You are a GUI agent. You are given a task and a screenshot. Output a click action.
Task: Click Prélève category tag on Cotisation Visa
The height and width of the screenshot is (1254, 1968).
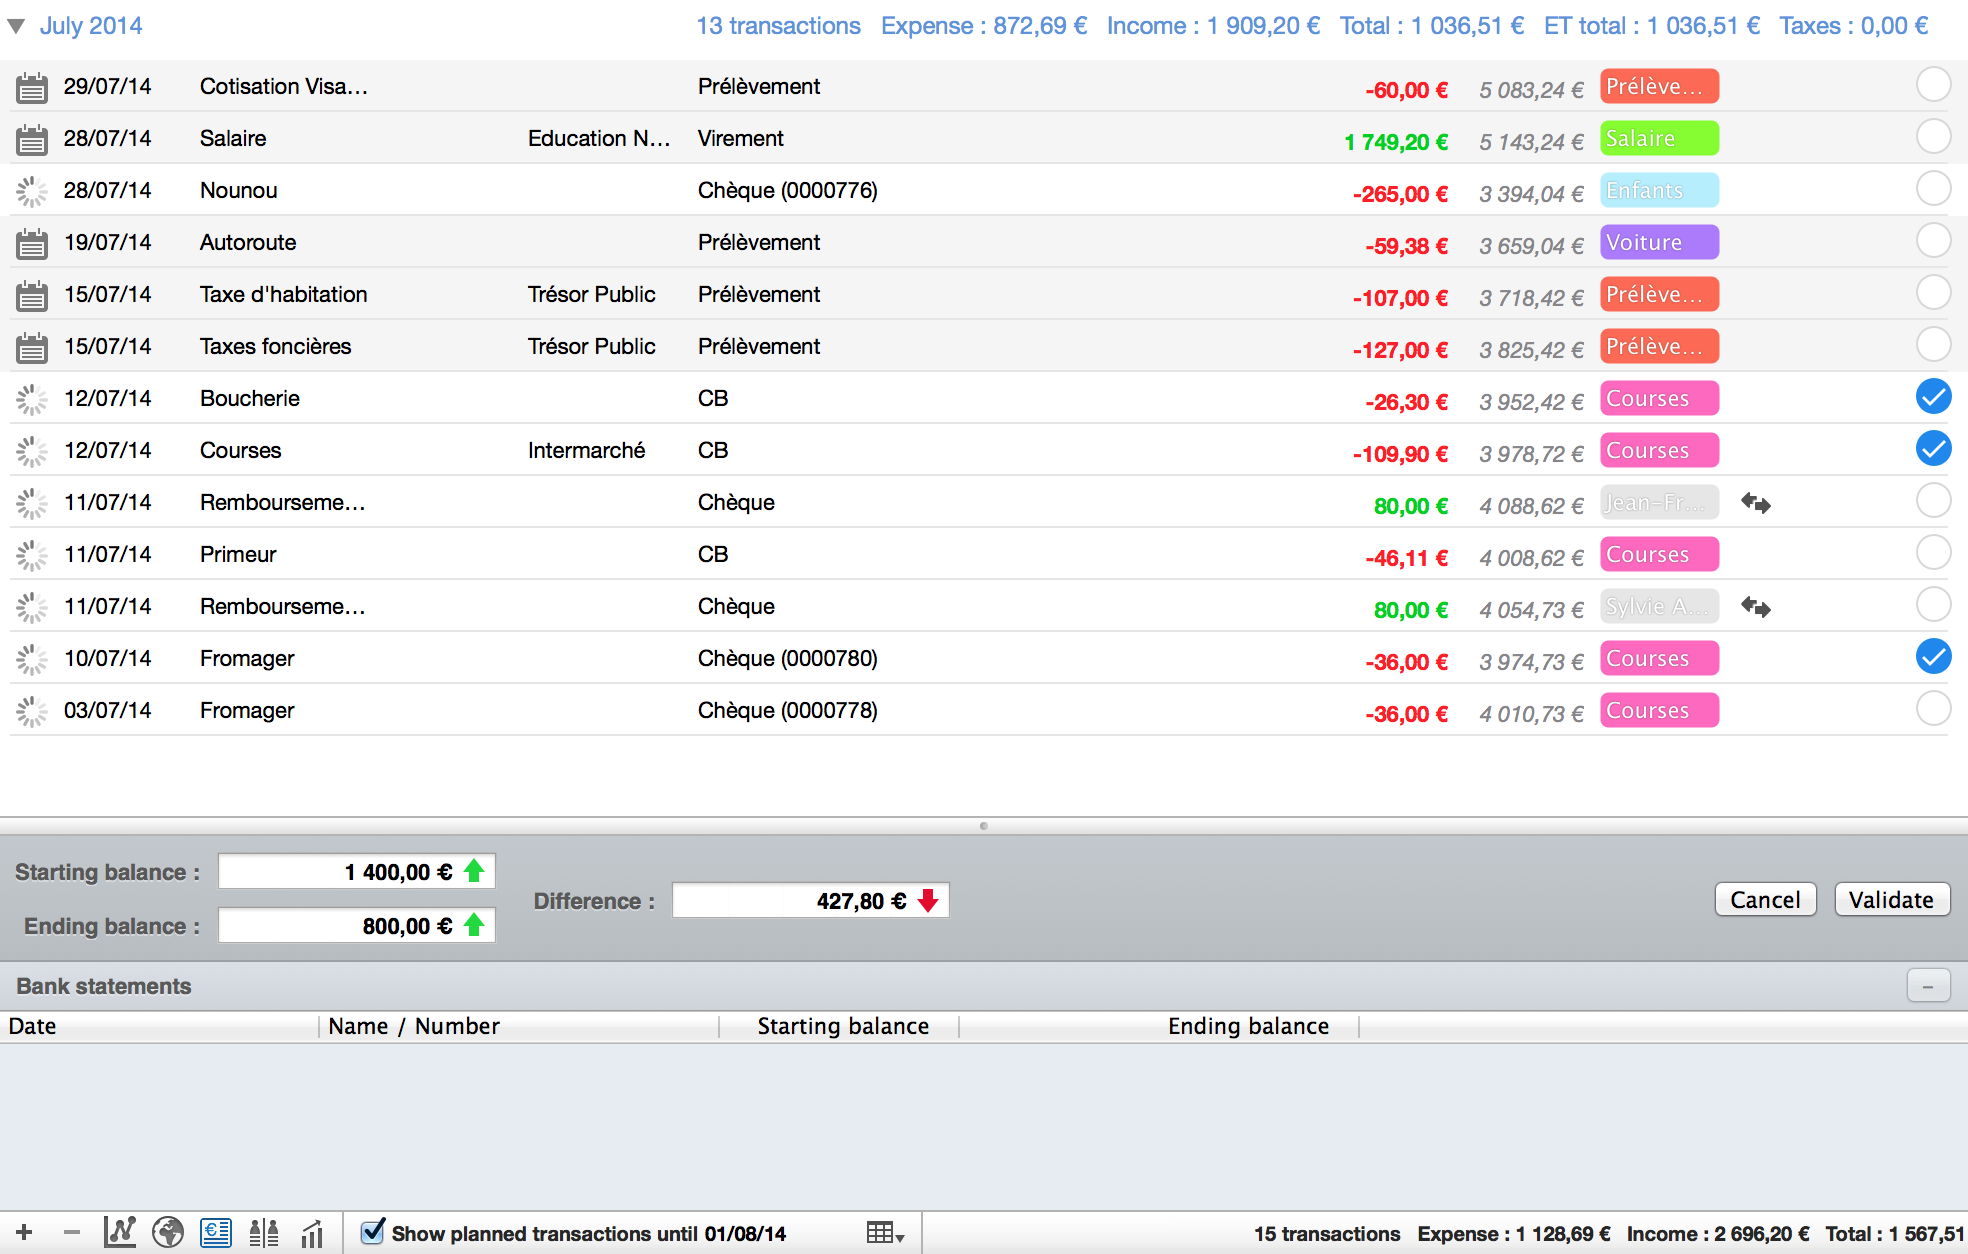point(1659,87)
